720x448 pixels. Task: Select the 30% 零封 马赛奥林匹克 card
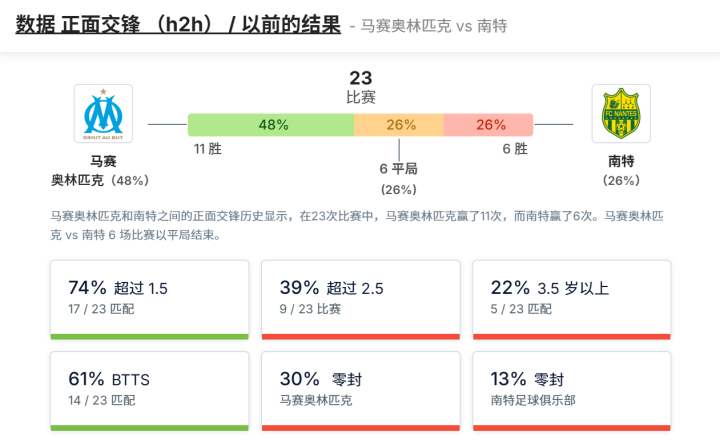(360, 390)
